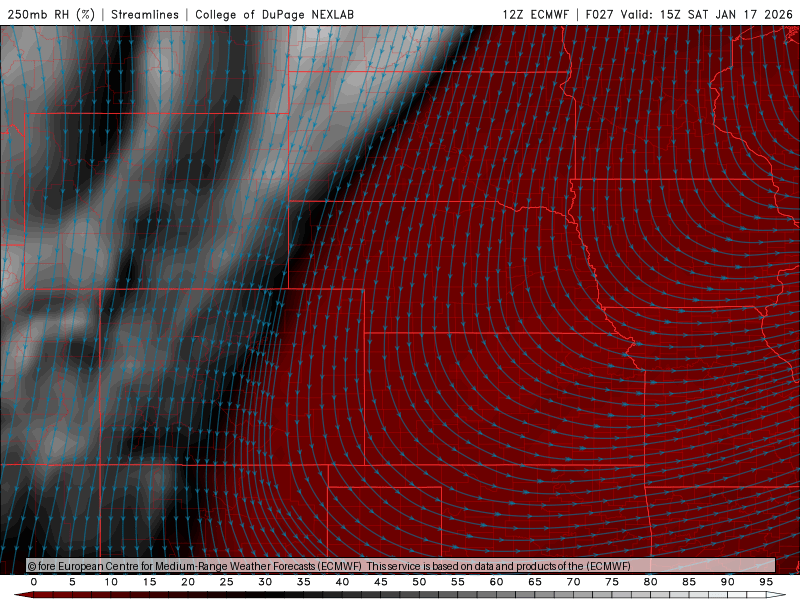This screenshot has height=600, width=800.
Task: Click the colorbar value label 0
Action: click(34, 582)
